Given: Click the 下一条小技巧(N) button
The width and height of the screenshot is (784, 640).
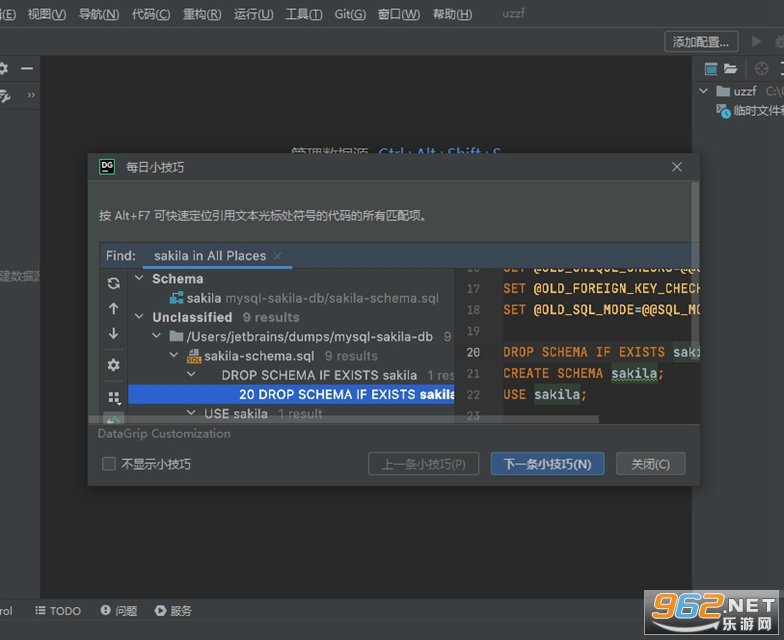Looking at the screenshot, I should coord(548,464).
